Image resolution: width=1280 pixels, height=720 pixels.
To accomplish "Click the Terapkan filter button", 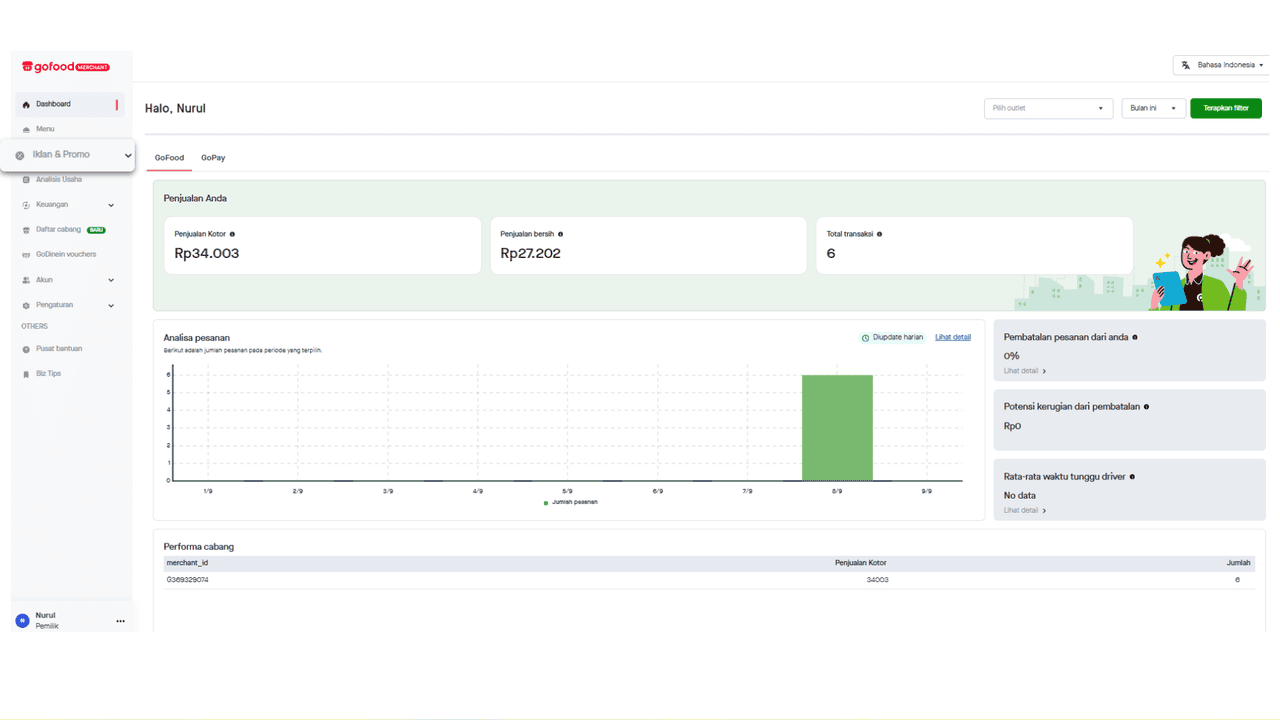I will point(1226,108).
